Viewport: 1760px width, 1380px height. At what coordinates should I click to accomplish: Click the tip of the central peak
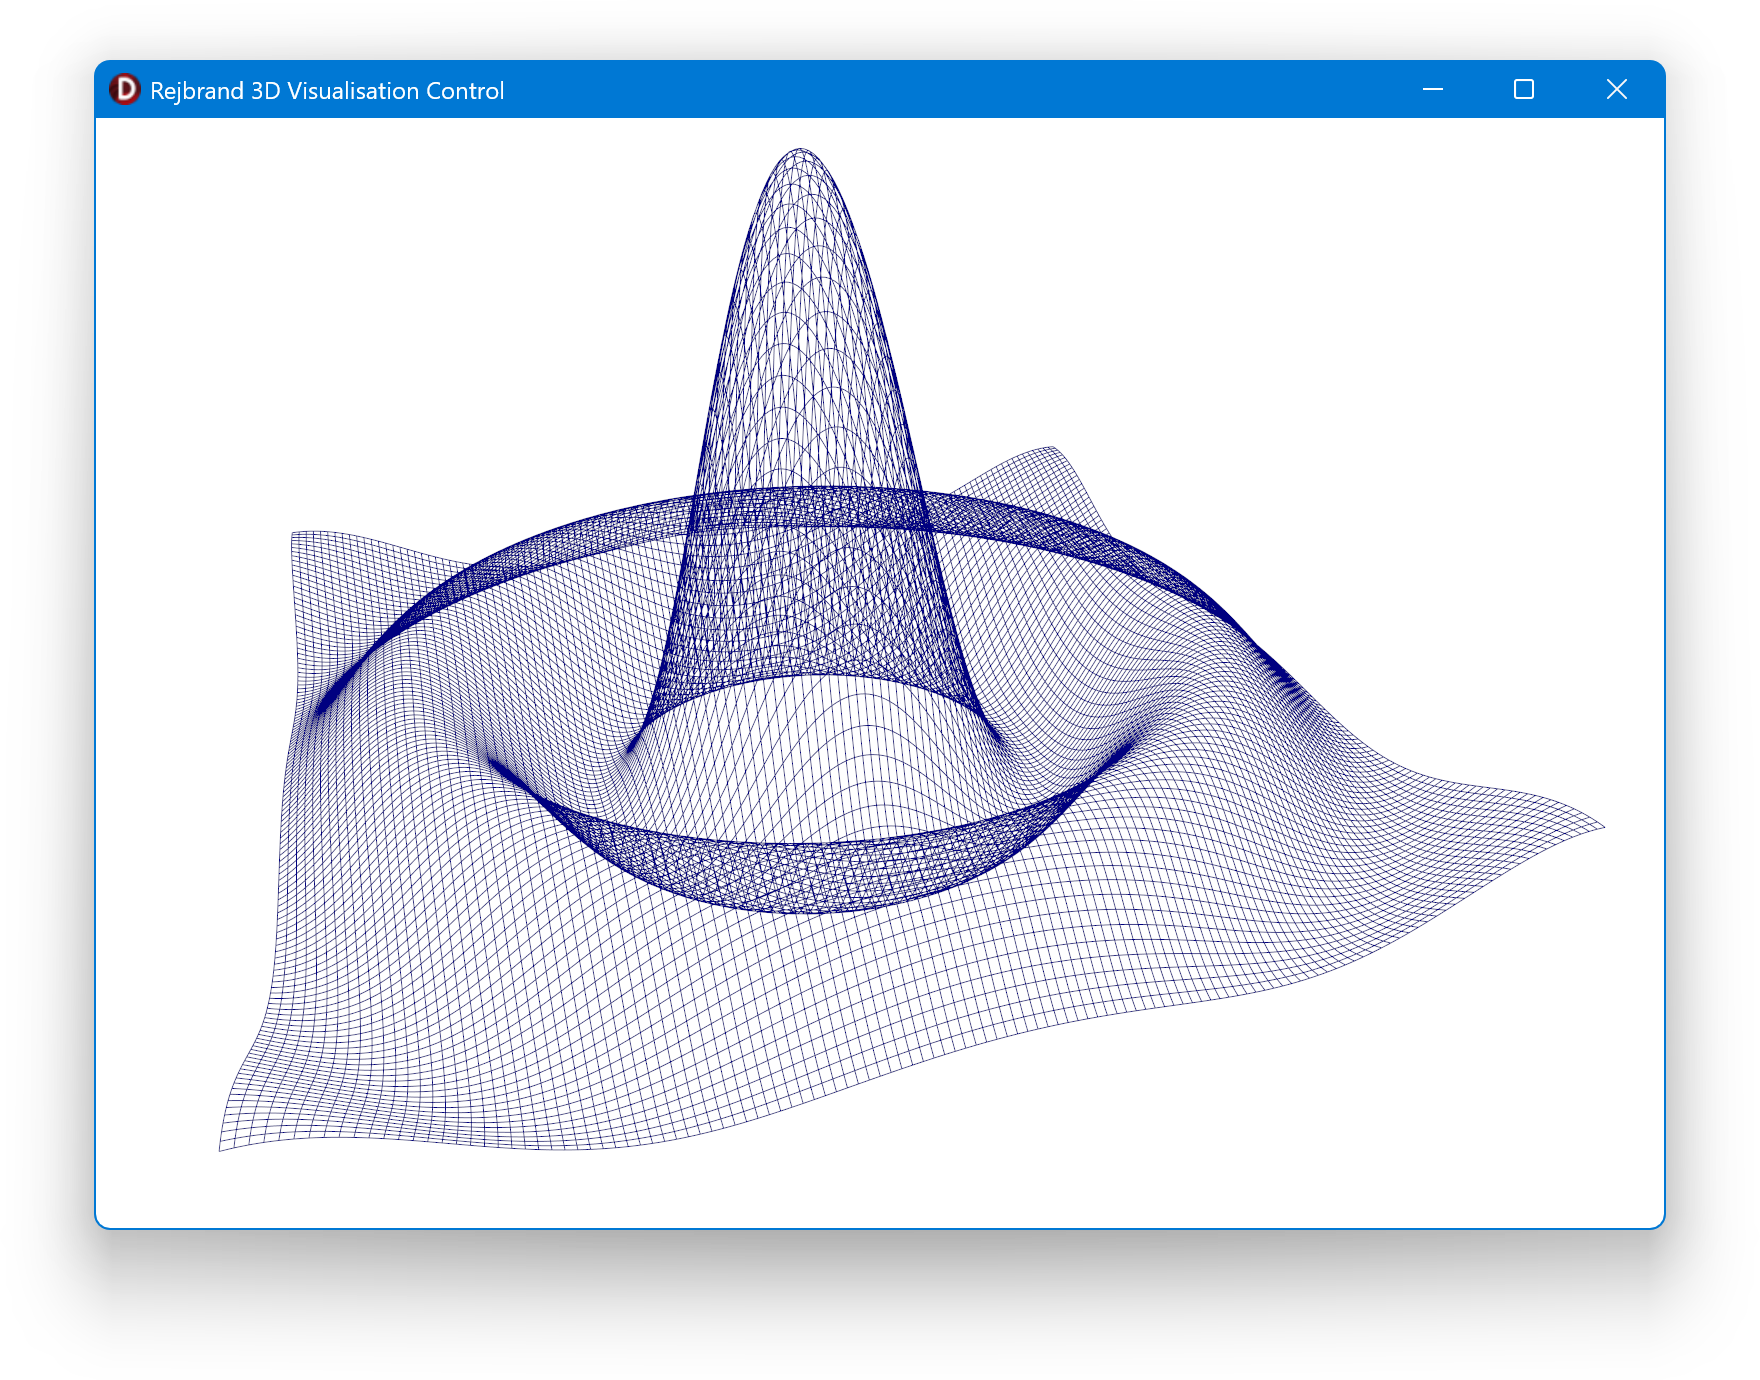coord(800,151)
